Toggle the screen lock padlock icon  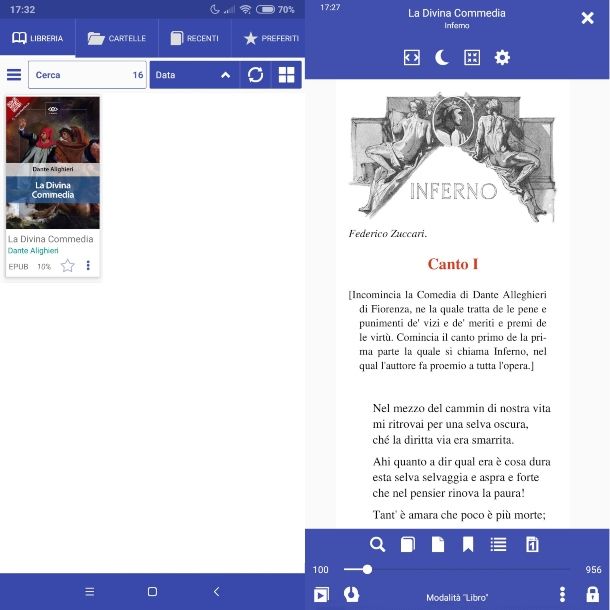pyautogui.click(x=592, y=594)
